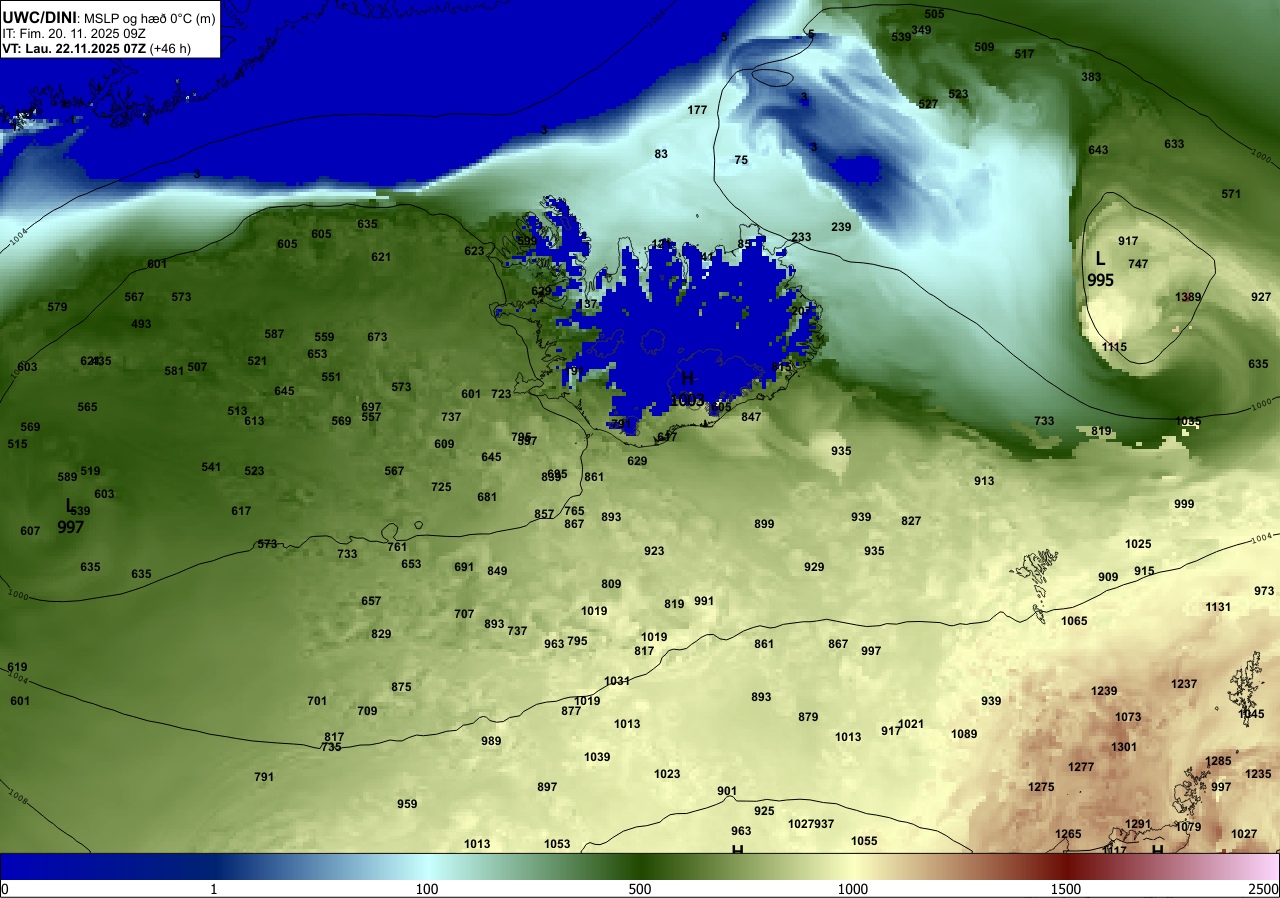Click the 791 value
The image size is (1280, 898).
pos(264,777)
